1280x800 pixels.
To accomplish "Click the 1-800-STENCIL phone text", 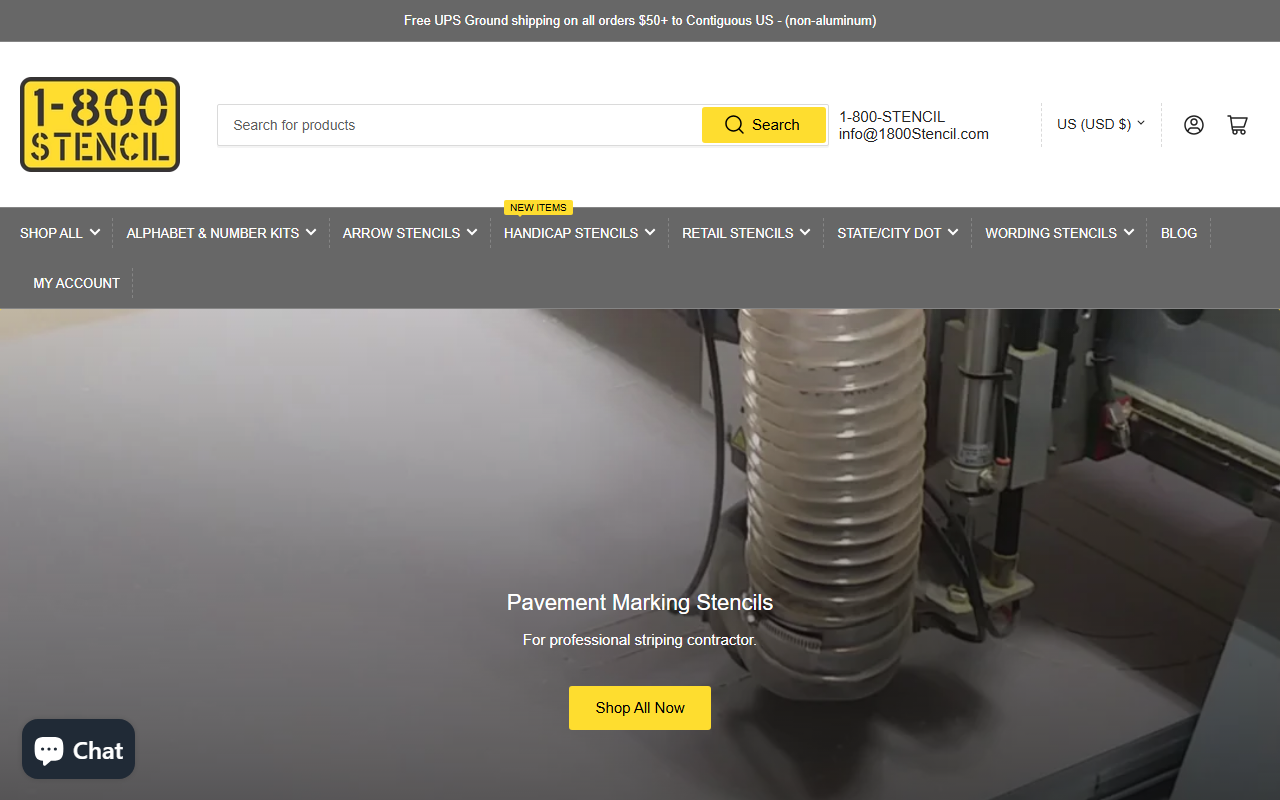I will click(892, 117).
